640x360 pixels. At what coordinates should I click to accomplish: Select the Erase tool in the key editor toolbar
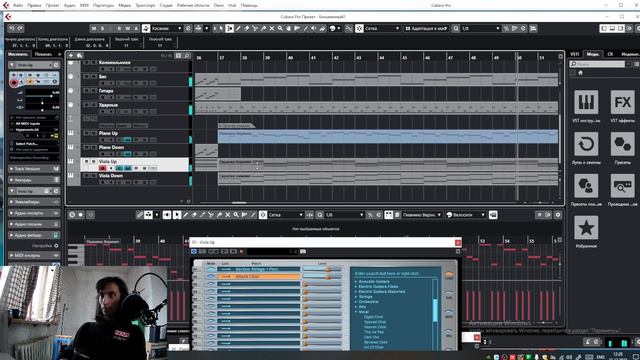(x=194, y=215)
